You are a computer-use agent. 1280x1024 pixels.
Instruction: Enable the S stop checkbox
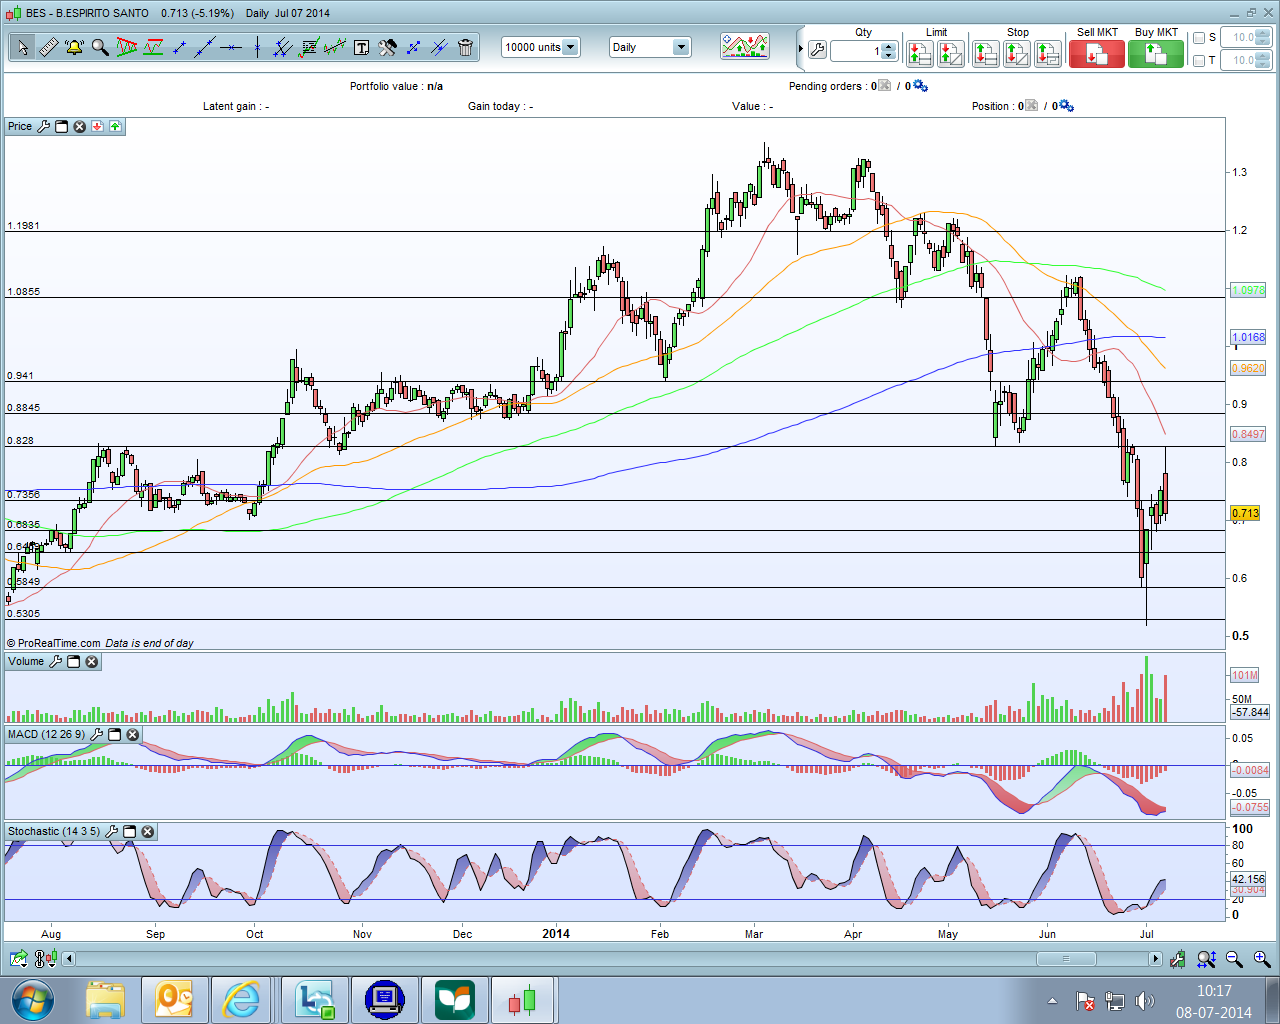pyautogui.click(x=1199, y=38)
